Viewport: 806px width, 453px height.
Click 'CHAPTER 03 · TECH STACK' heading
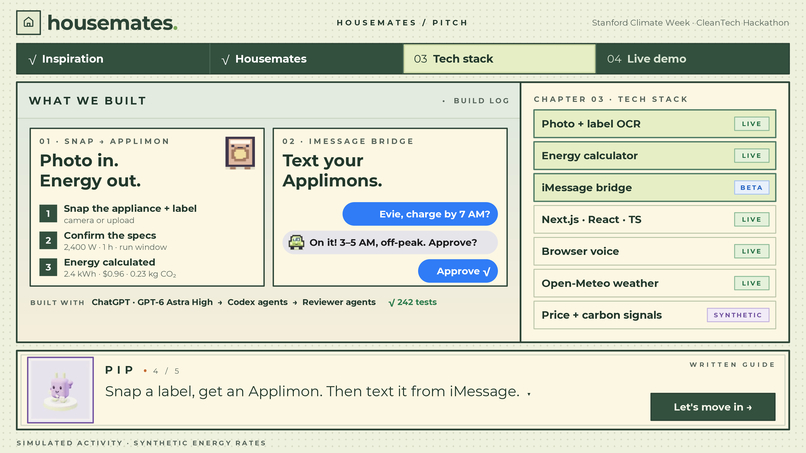click(x=611, y=99)
